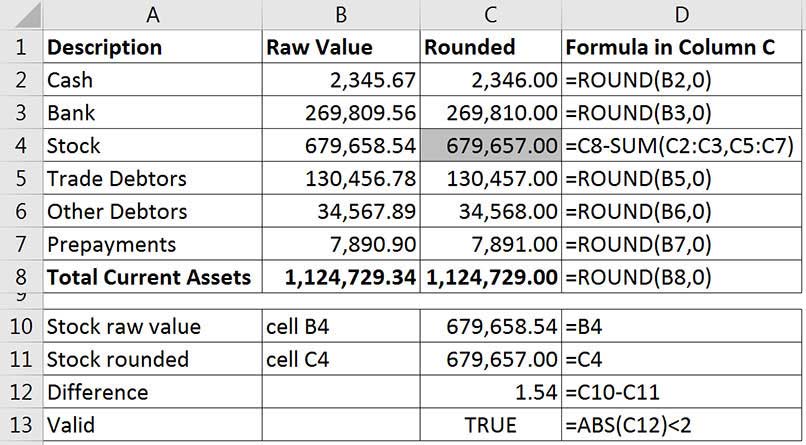
Task: Select the Raw Value header cell
Action: click(341, 47)
